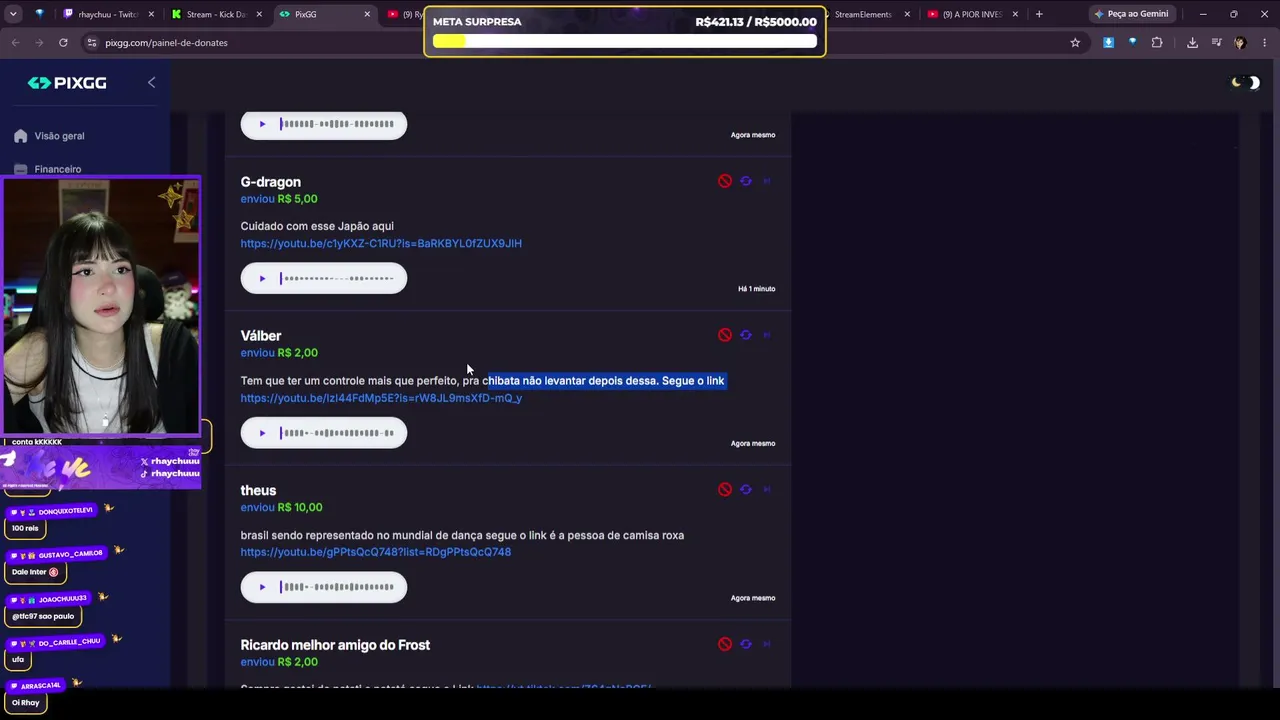The image size is (1280, 720).
Task: Replay Ricardo melhor amigo do Frost's donation
Action: 746,644
